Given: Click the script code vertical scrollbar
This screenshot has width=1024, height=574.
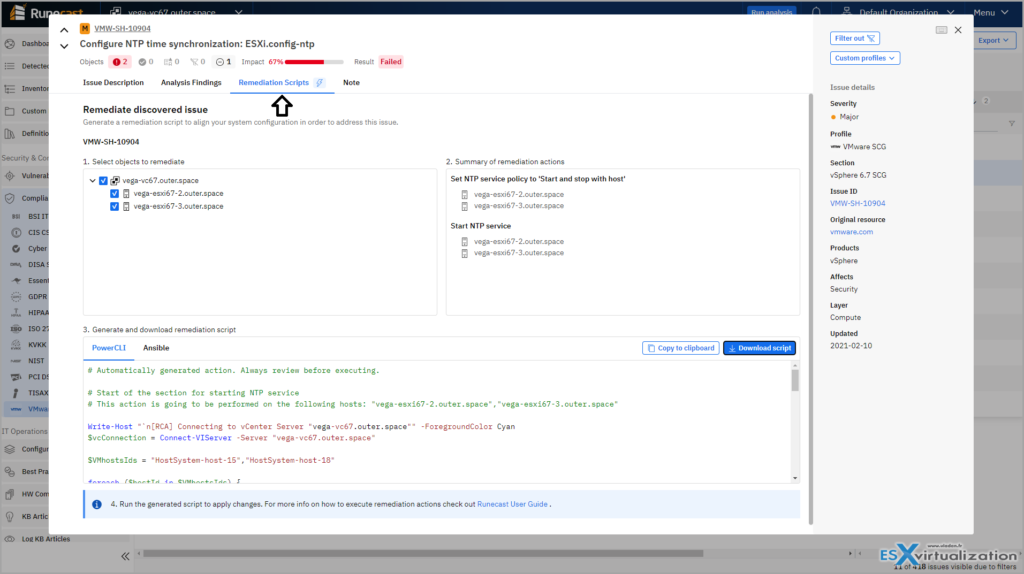Looking at the screenshot, I should pos(795,380).
